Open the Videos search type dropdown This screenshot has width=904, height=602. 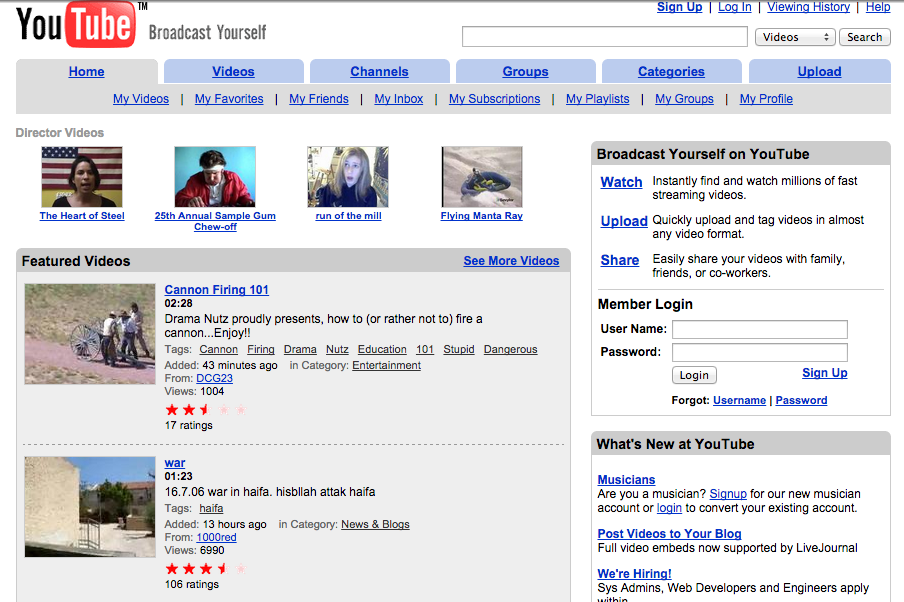795,37
